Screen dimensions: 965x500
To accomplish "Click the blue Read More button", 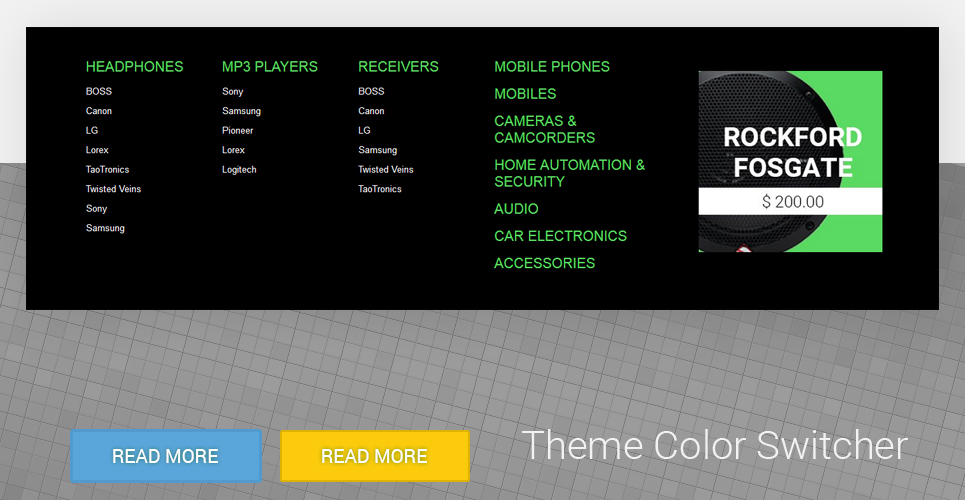I will (166, 456).
